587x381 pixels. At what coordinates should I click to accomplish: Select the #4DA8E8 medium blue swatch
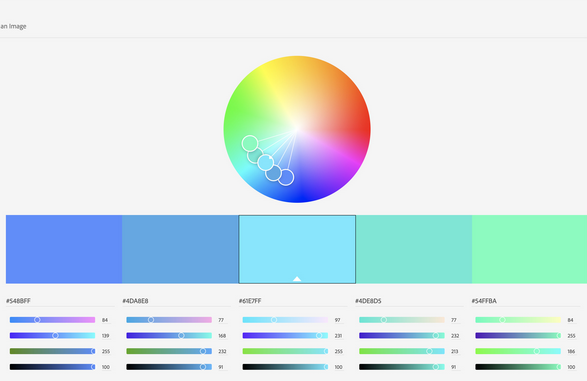(180, 249)
